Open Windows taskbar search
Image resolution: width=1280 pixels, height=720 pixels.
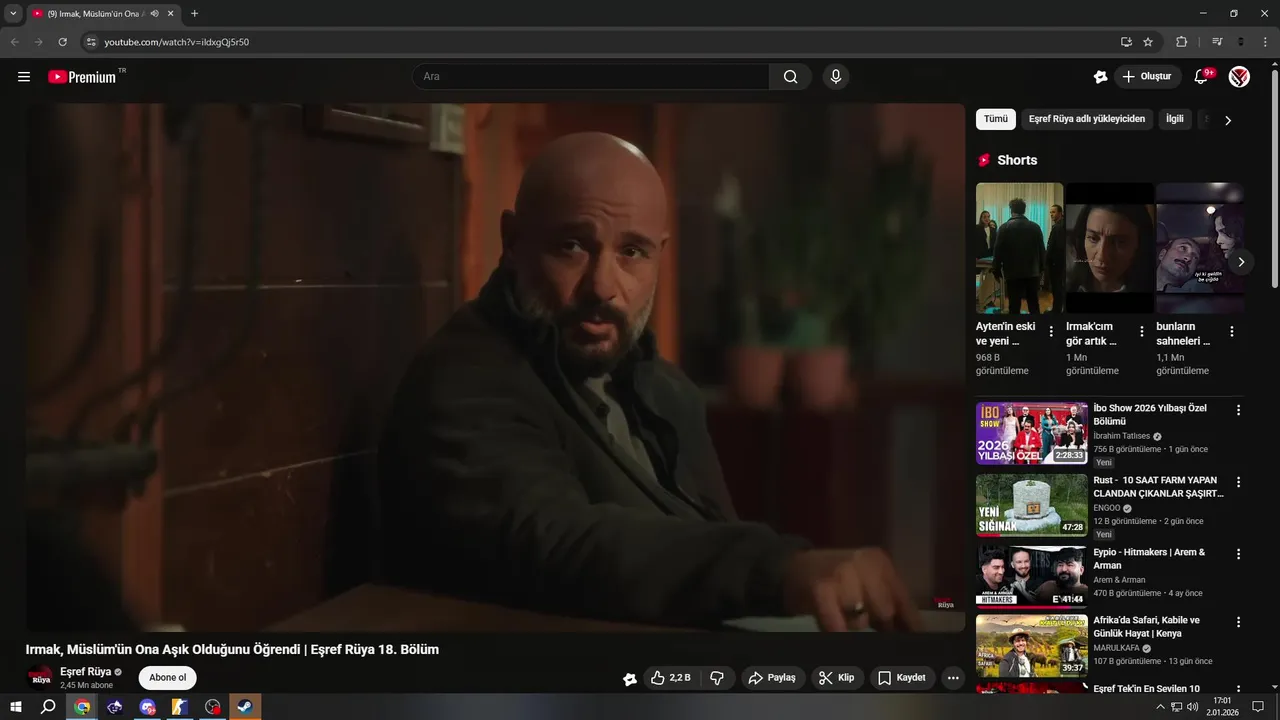coord(48,707)
